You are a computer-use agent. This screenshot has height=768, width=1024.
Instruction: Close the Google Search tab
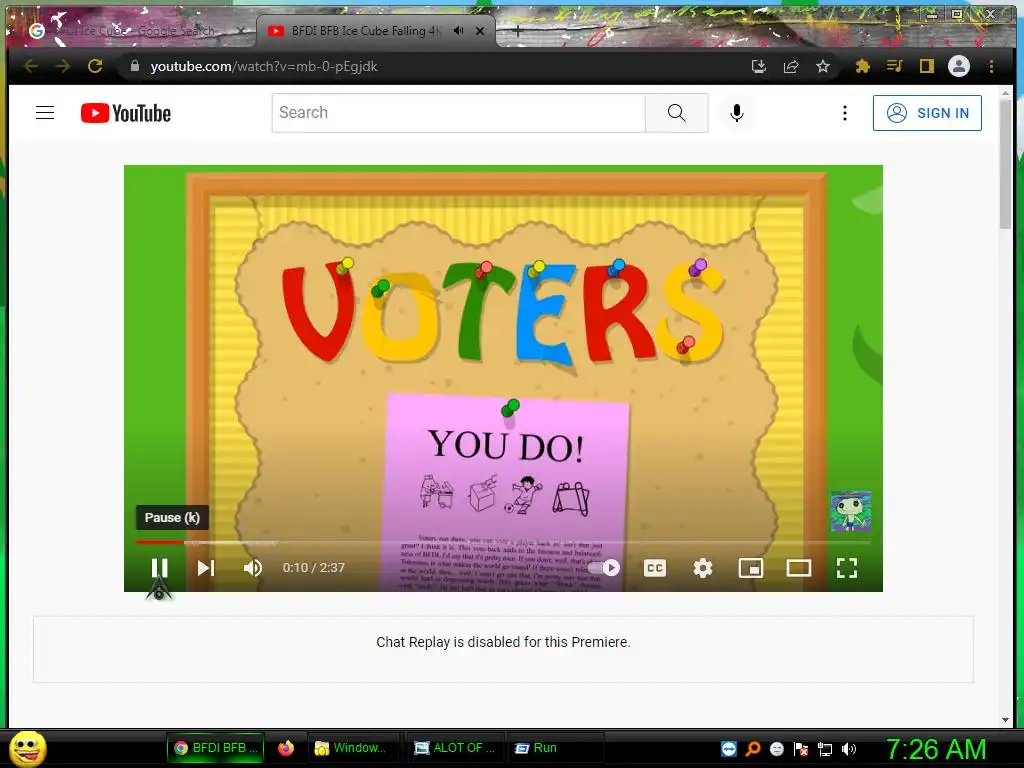point(241,31)
